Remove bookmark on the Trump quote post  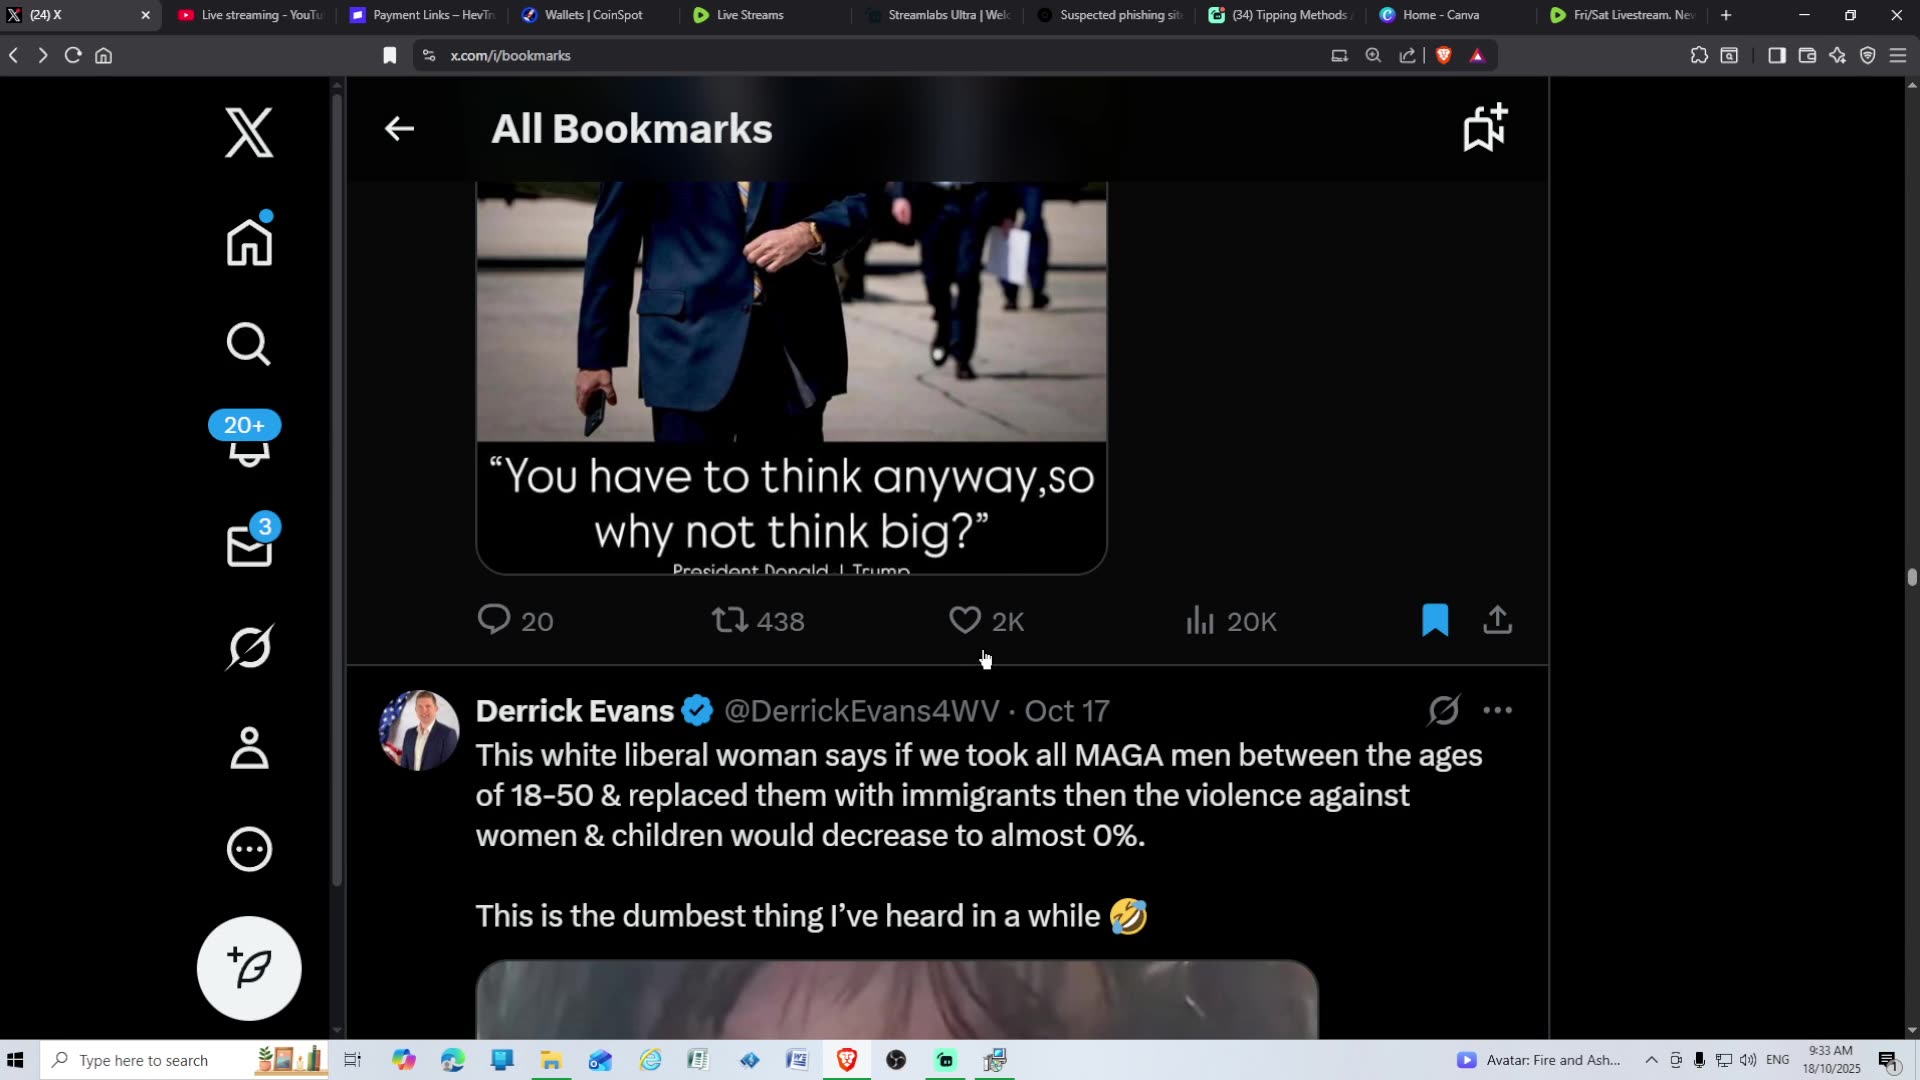(x=1435, y=620)
